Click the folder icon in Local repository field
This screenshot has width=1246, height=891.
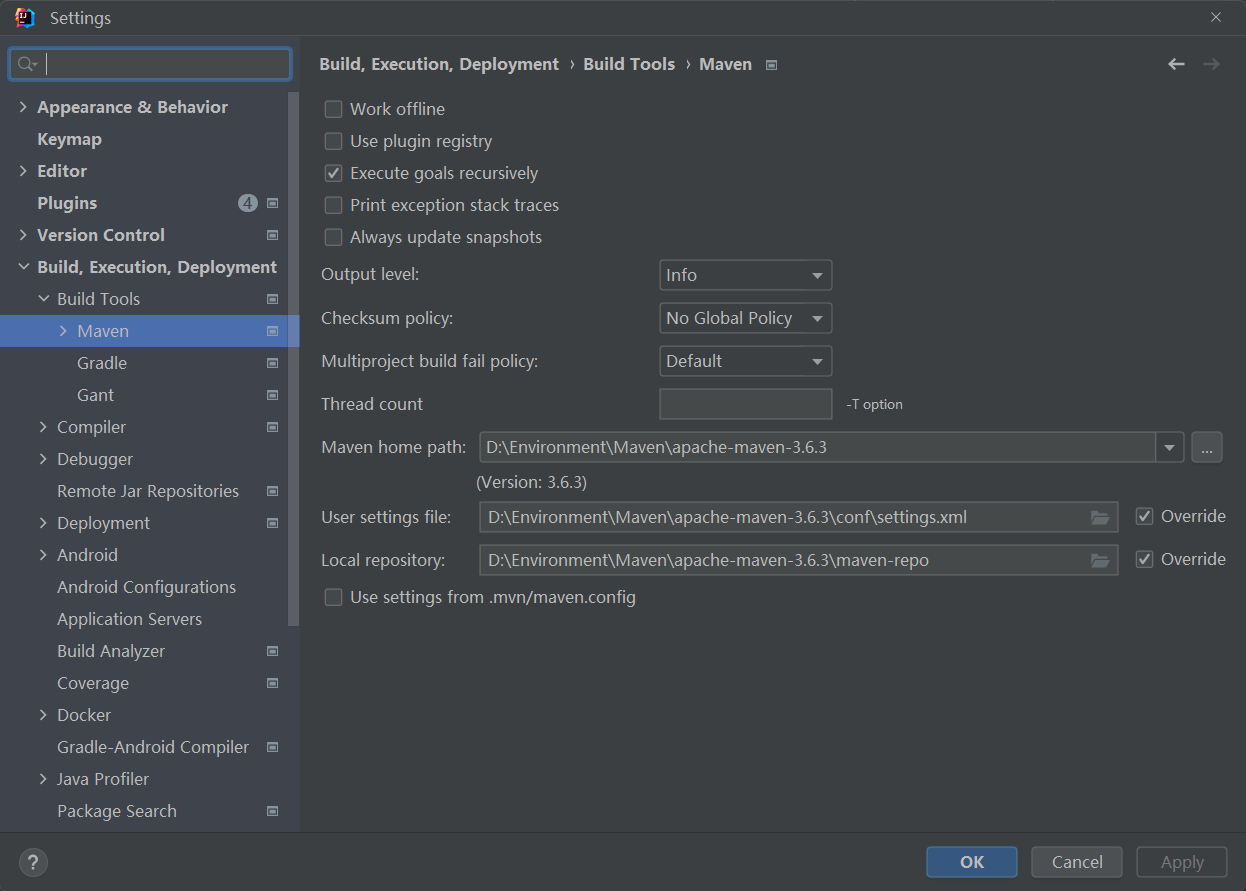point(1100,560)
